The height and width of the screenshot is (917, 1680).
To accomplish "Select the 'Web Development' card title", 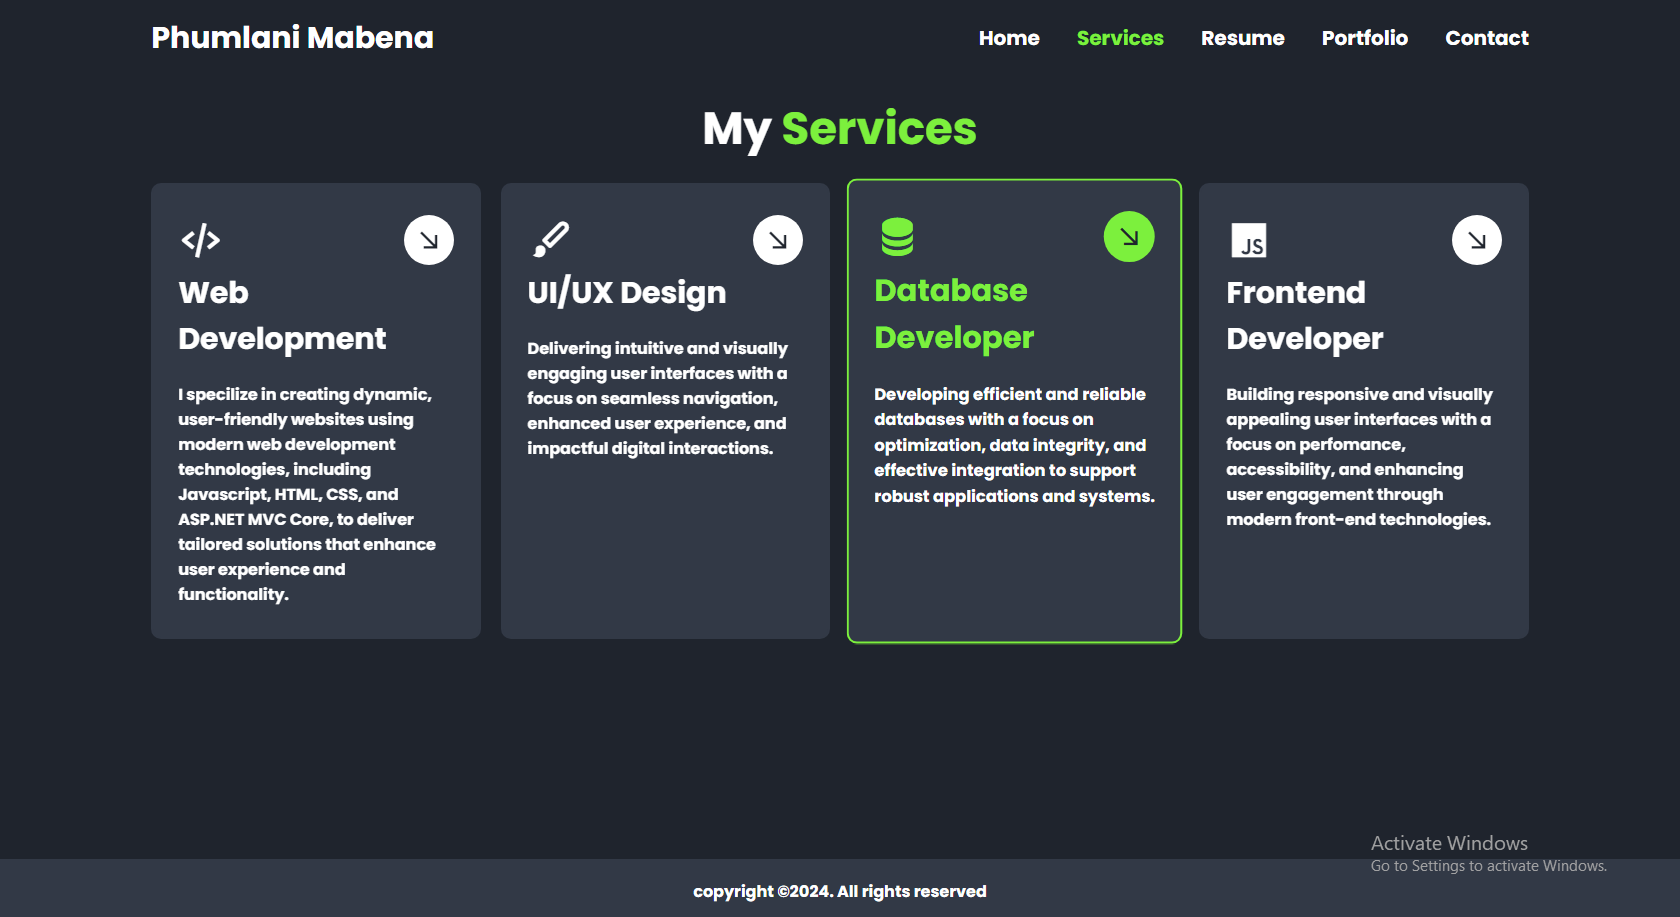I will [282, 316].
